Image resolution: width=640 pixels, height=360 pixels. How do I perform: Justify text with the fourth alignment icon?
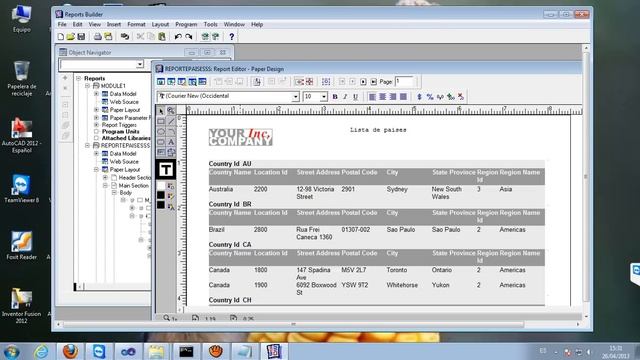pos(403,97)
